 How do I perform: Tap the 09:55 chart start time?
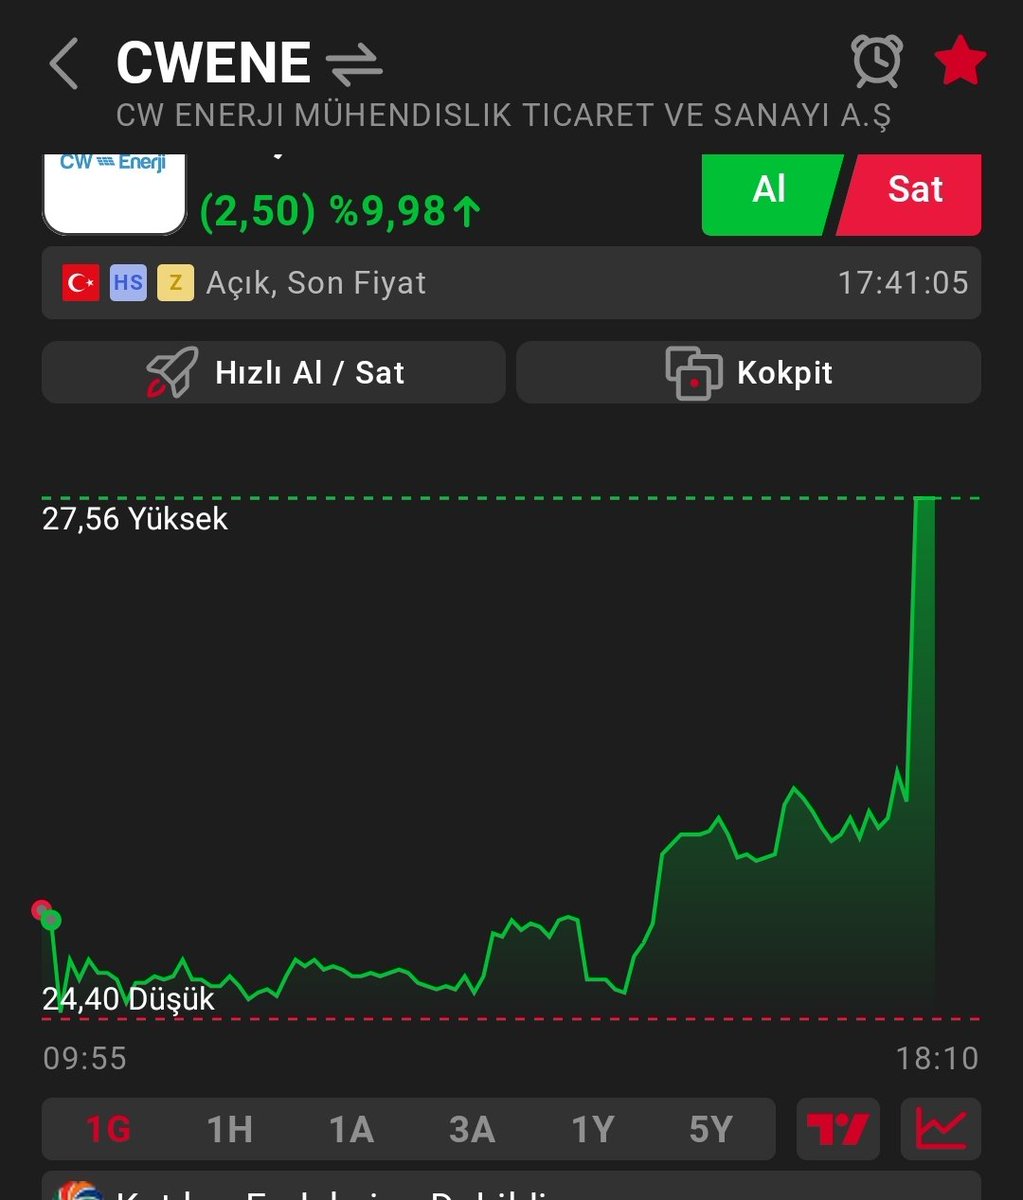85,1058
